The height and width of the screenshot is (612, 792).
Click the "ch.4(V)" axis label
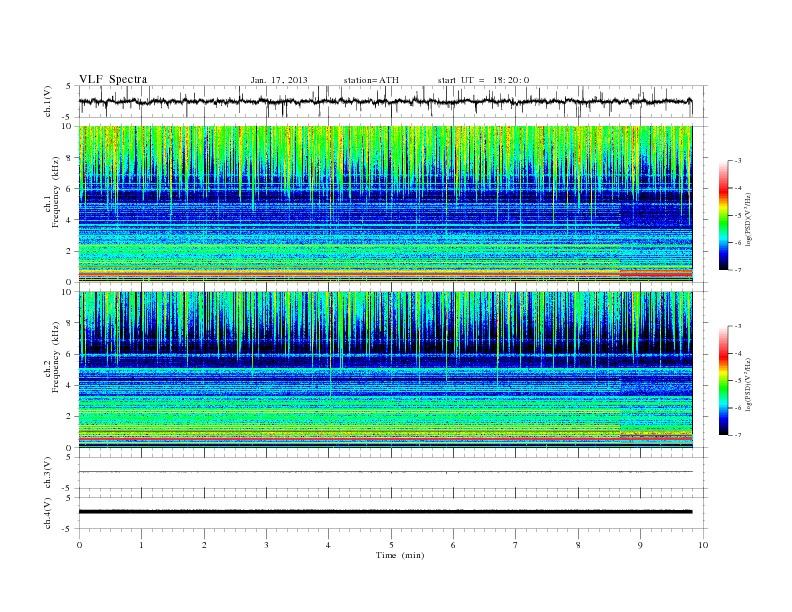[48, 513]
